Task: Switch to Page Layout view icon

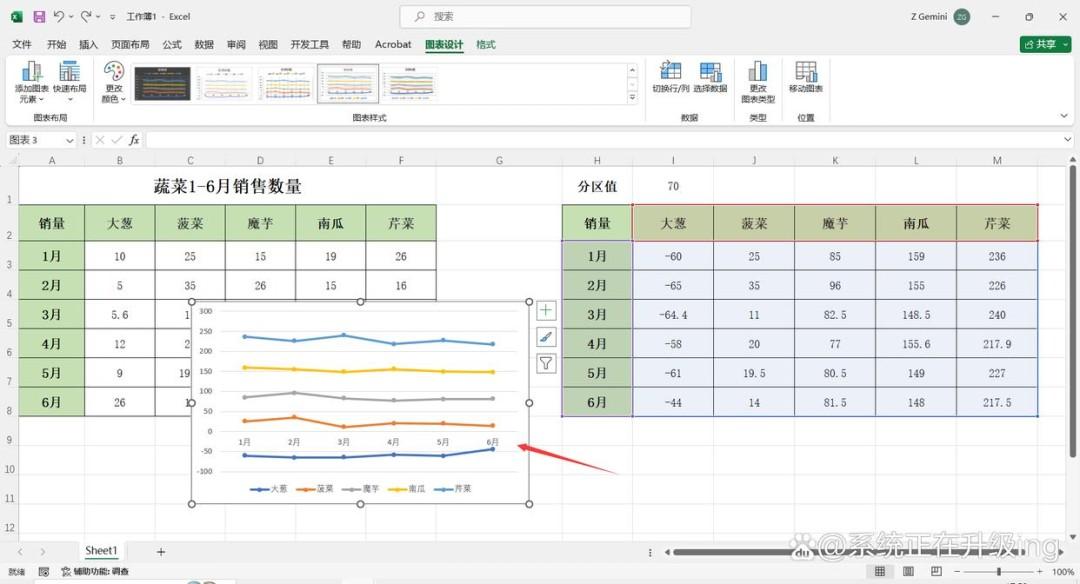Action: 908,572
